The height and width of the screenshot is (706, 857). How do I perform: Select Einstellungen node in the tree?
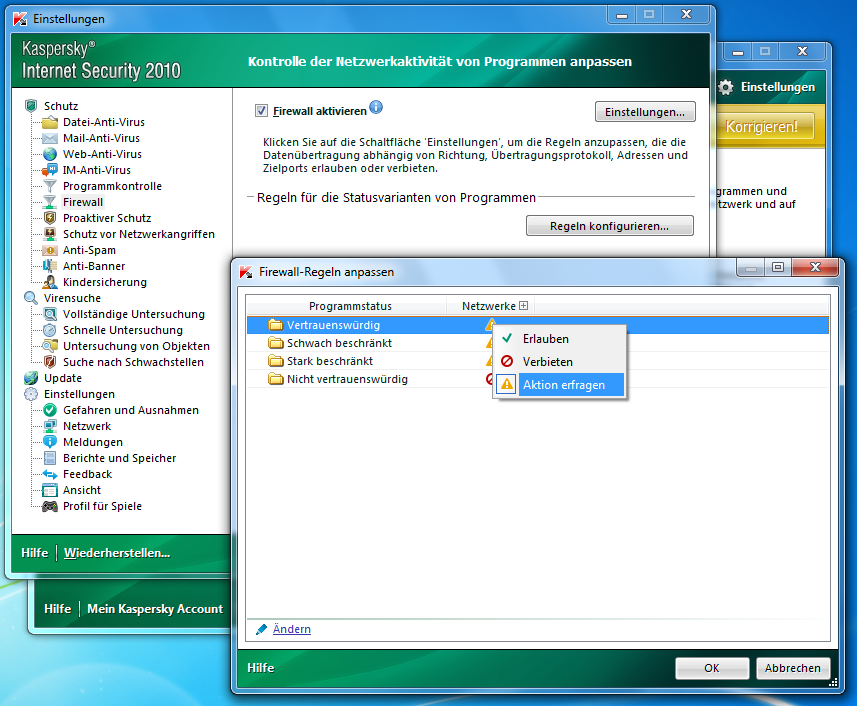tap(79, 394)
